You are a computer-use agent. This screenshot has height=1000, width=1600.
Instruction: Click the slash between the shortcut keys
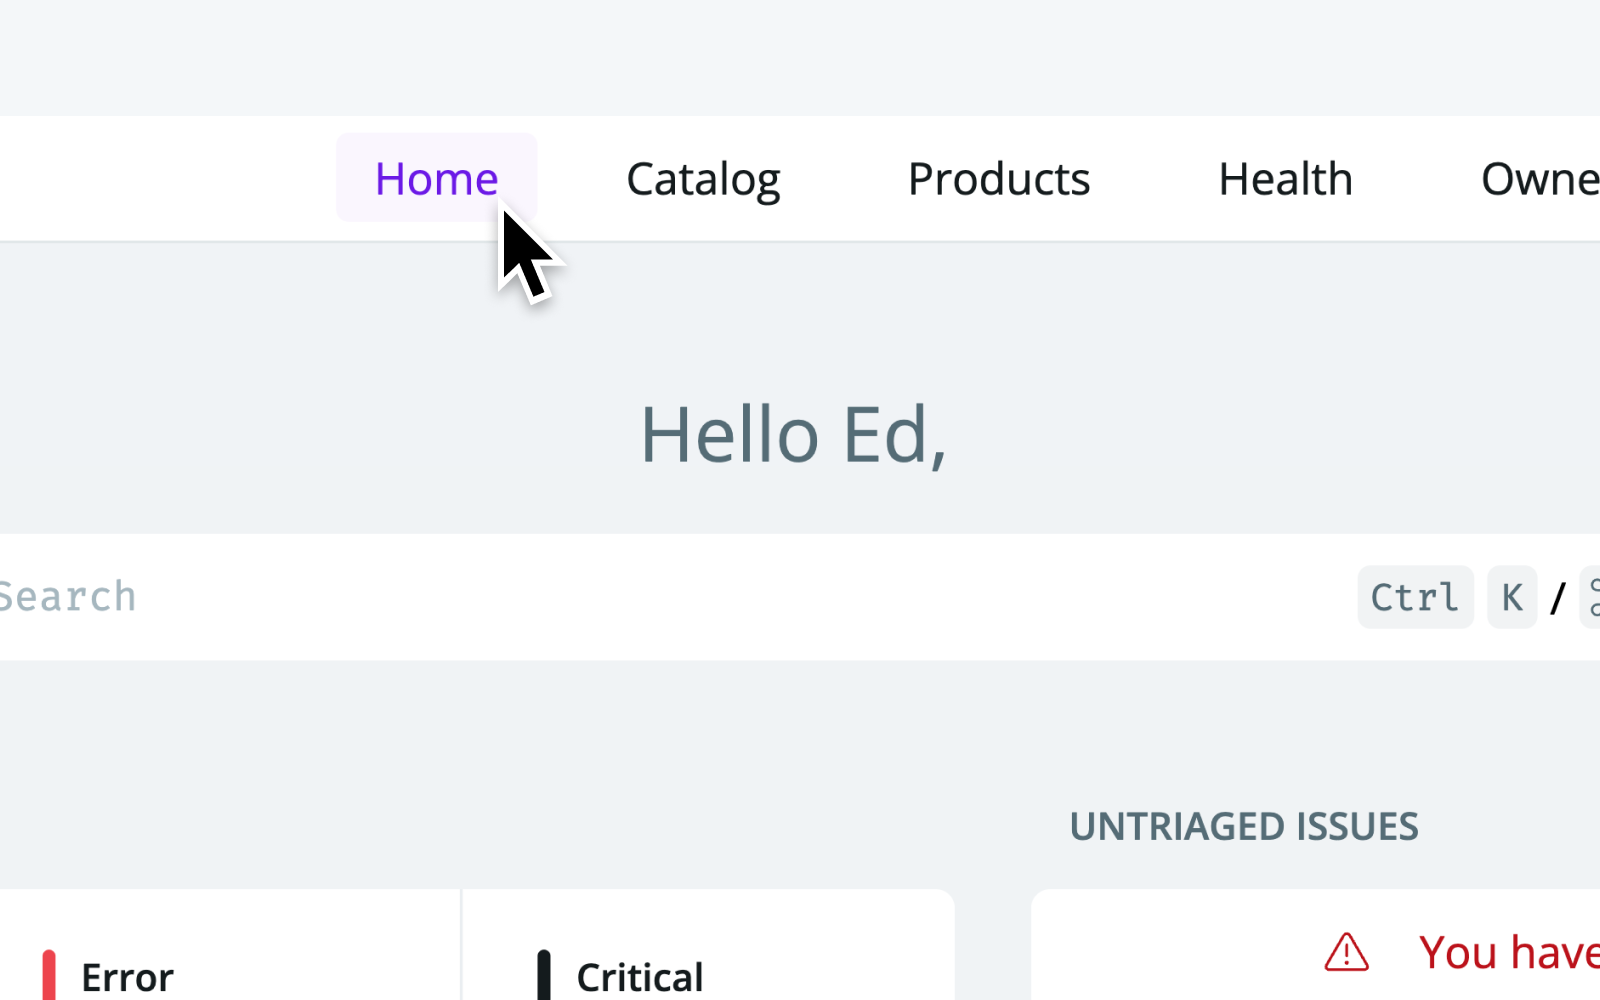tap(1558, 598)
